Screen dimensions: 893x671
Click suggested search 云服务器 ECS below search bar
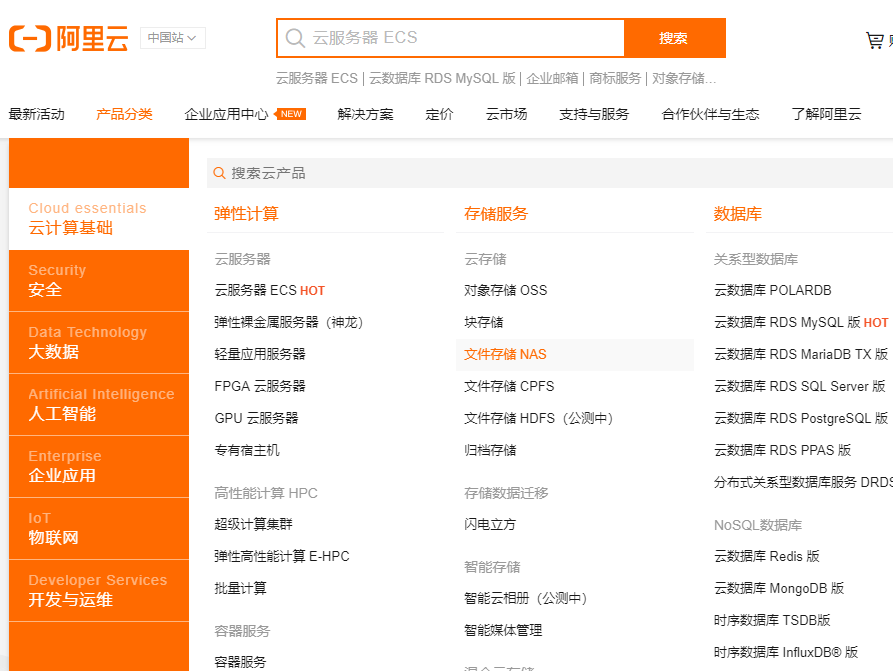317,79
